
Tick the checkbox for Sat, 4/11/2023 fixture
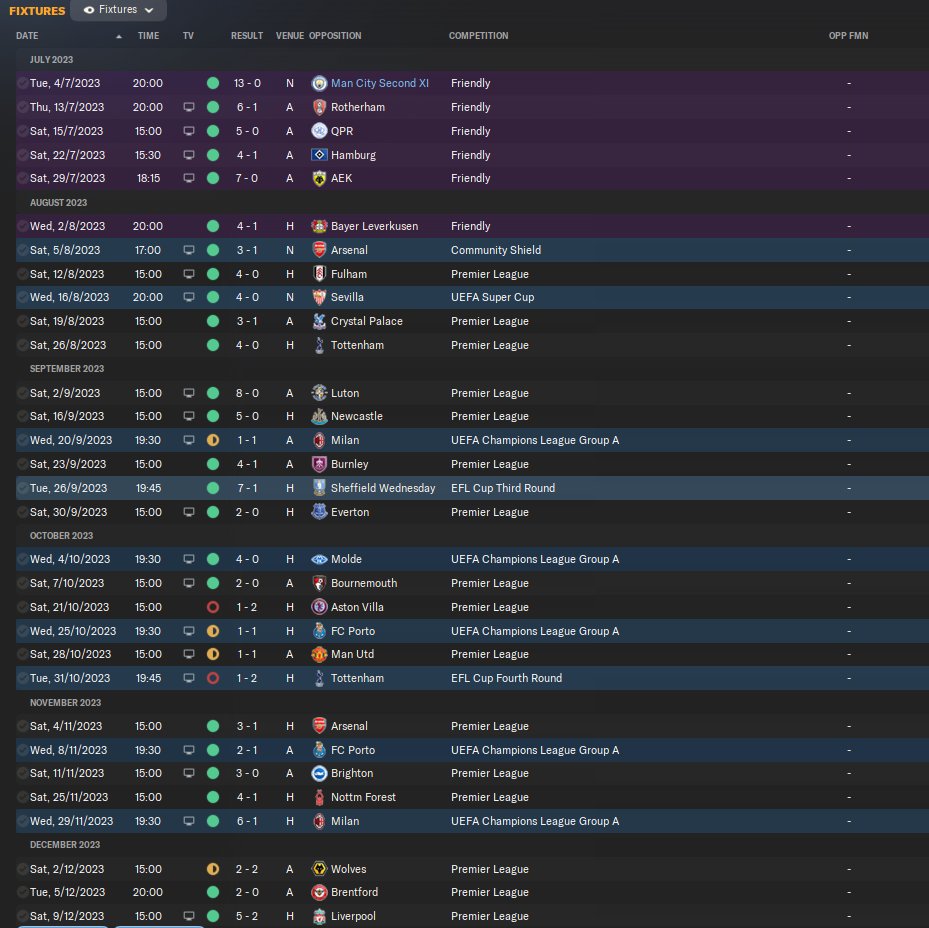pos(23,726)
